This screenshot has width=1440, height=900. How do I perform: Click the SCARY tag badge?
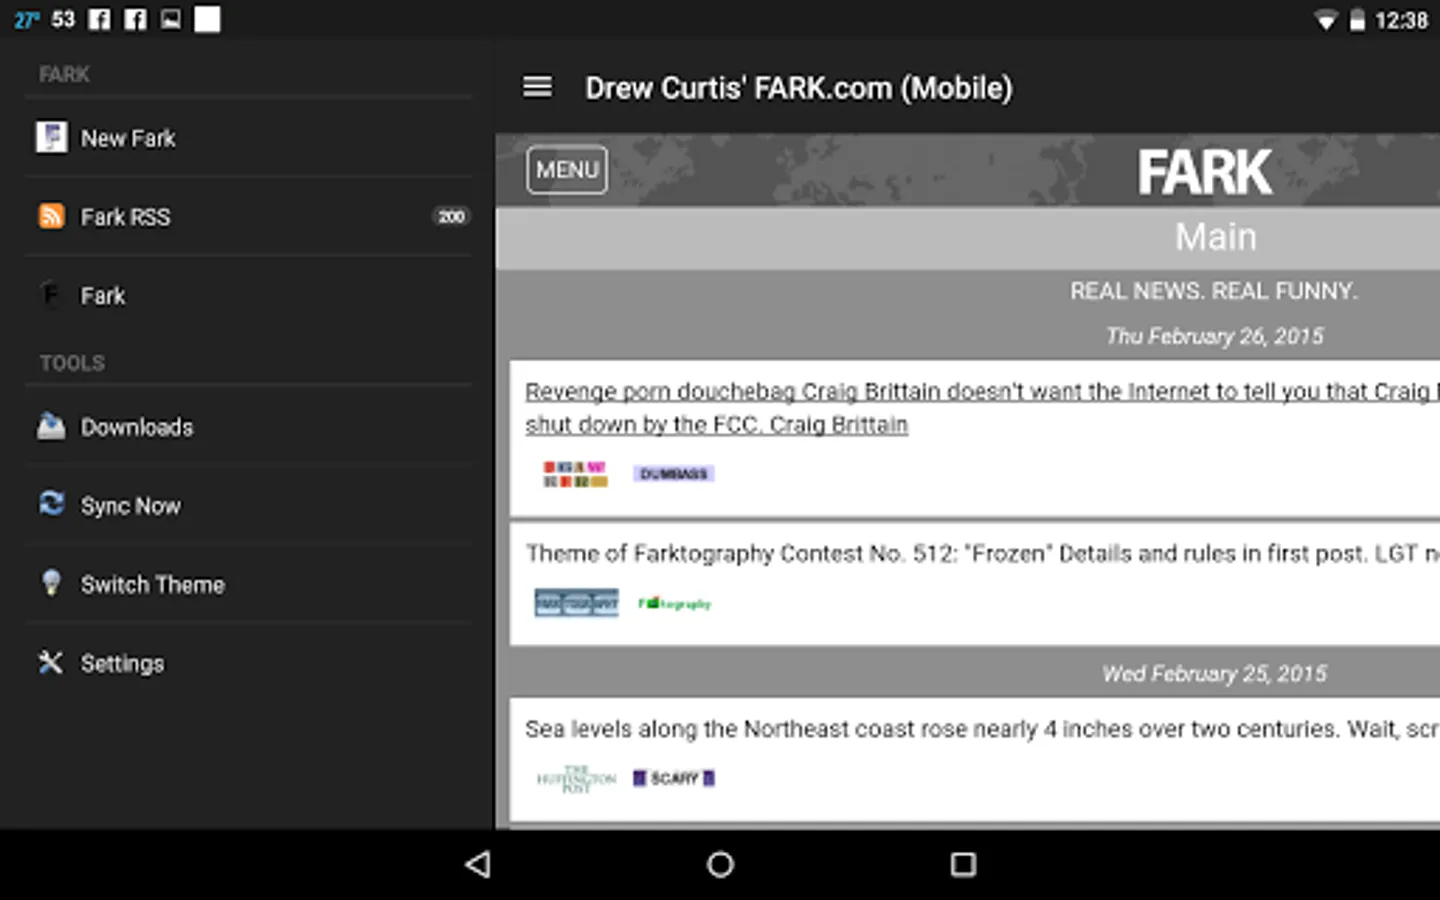pyautogui.click(x=674, y=778)
